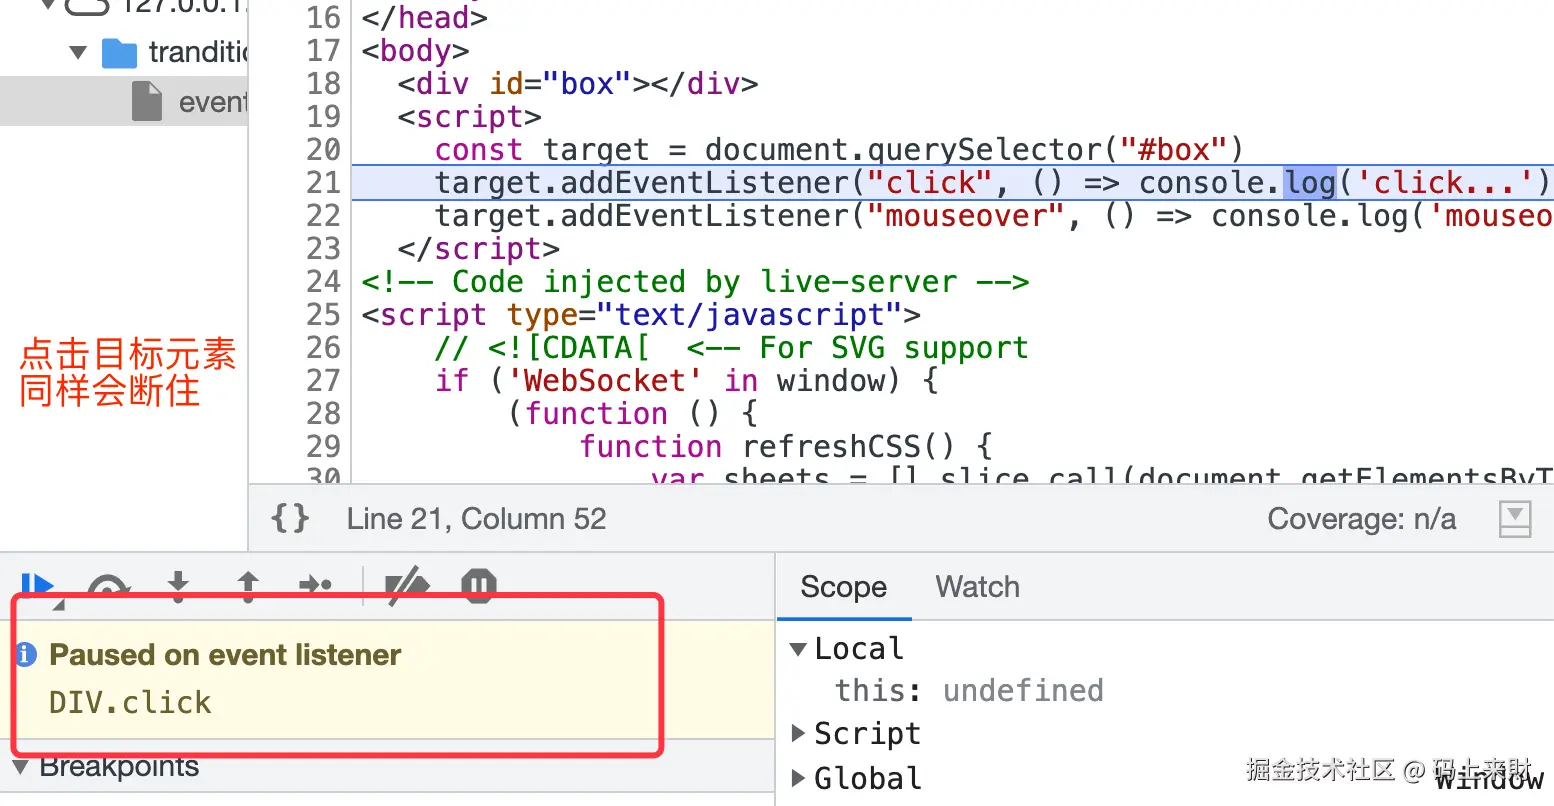
Task: Switch to the Watch tab
Action: tap(977, 587)
